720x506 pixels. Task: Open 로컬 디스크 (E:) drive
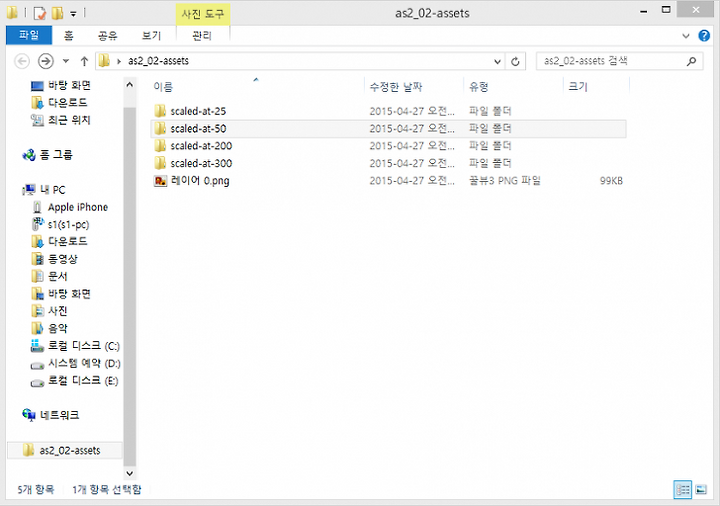coord(83,381)
